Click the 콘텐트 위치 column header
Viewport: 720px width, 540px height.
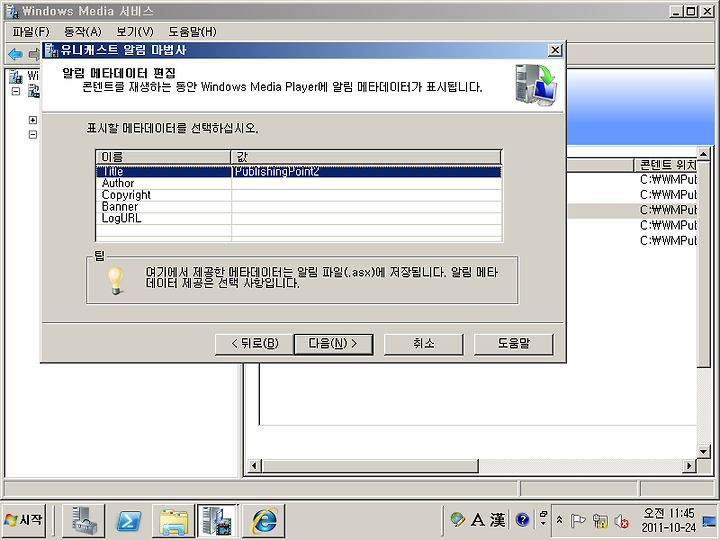click(x=666, y=165)
